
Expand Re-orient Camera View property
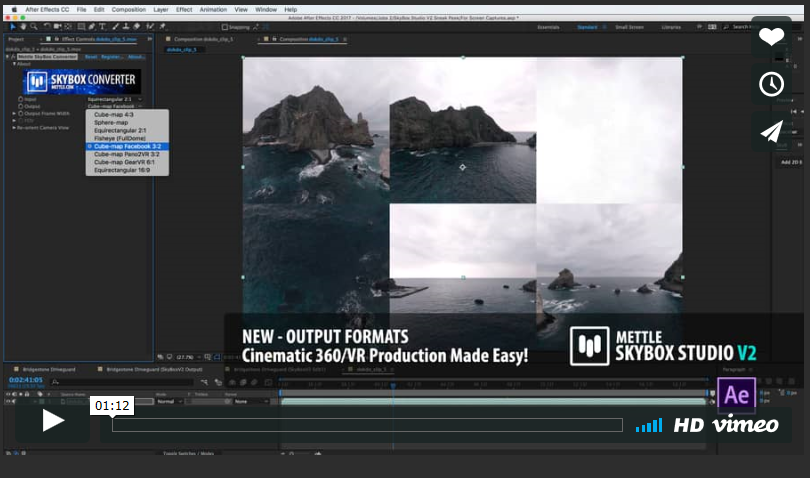[14, 128]
